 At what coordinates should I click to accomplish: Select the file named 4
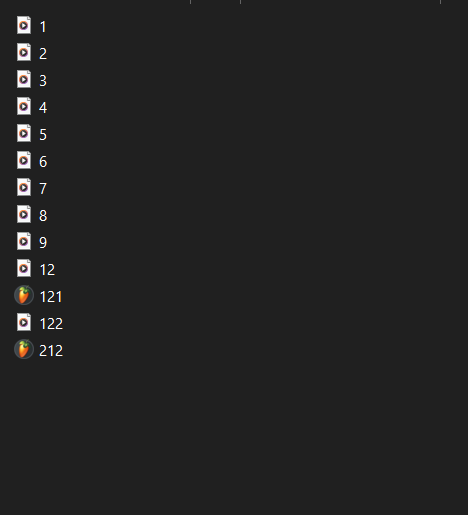coord(43,108)
